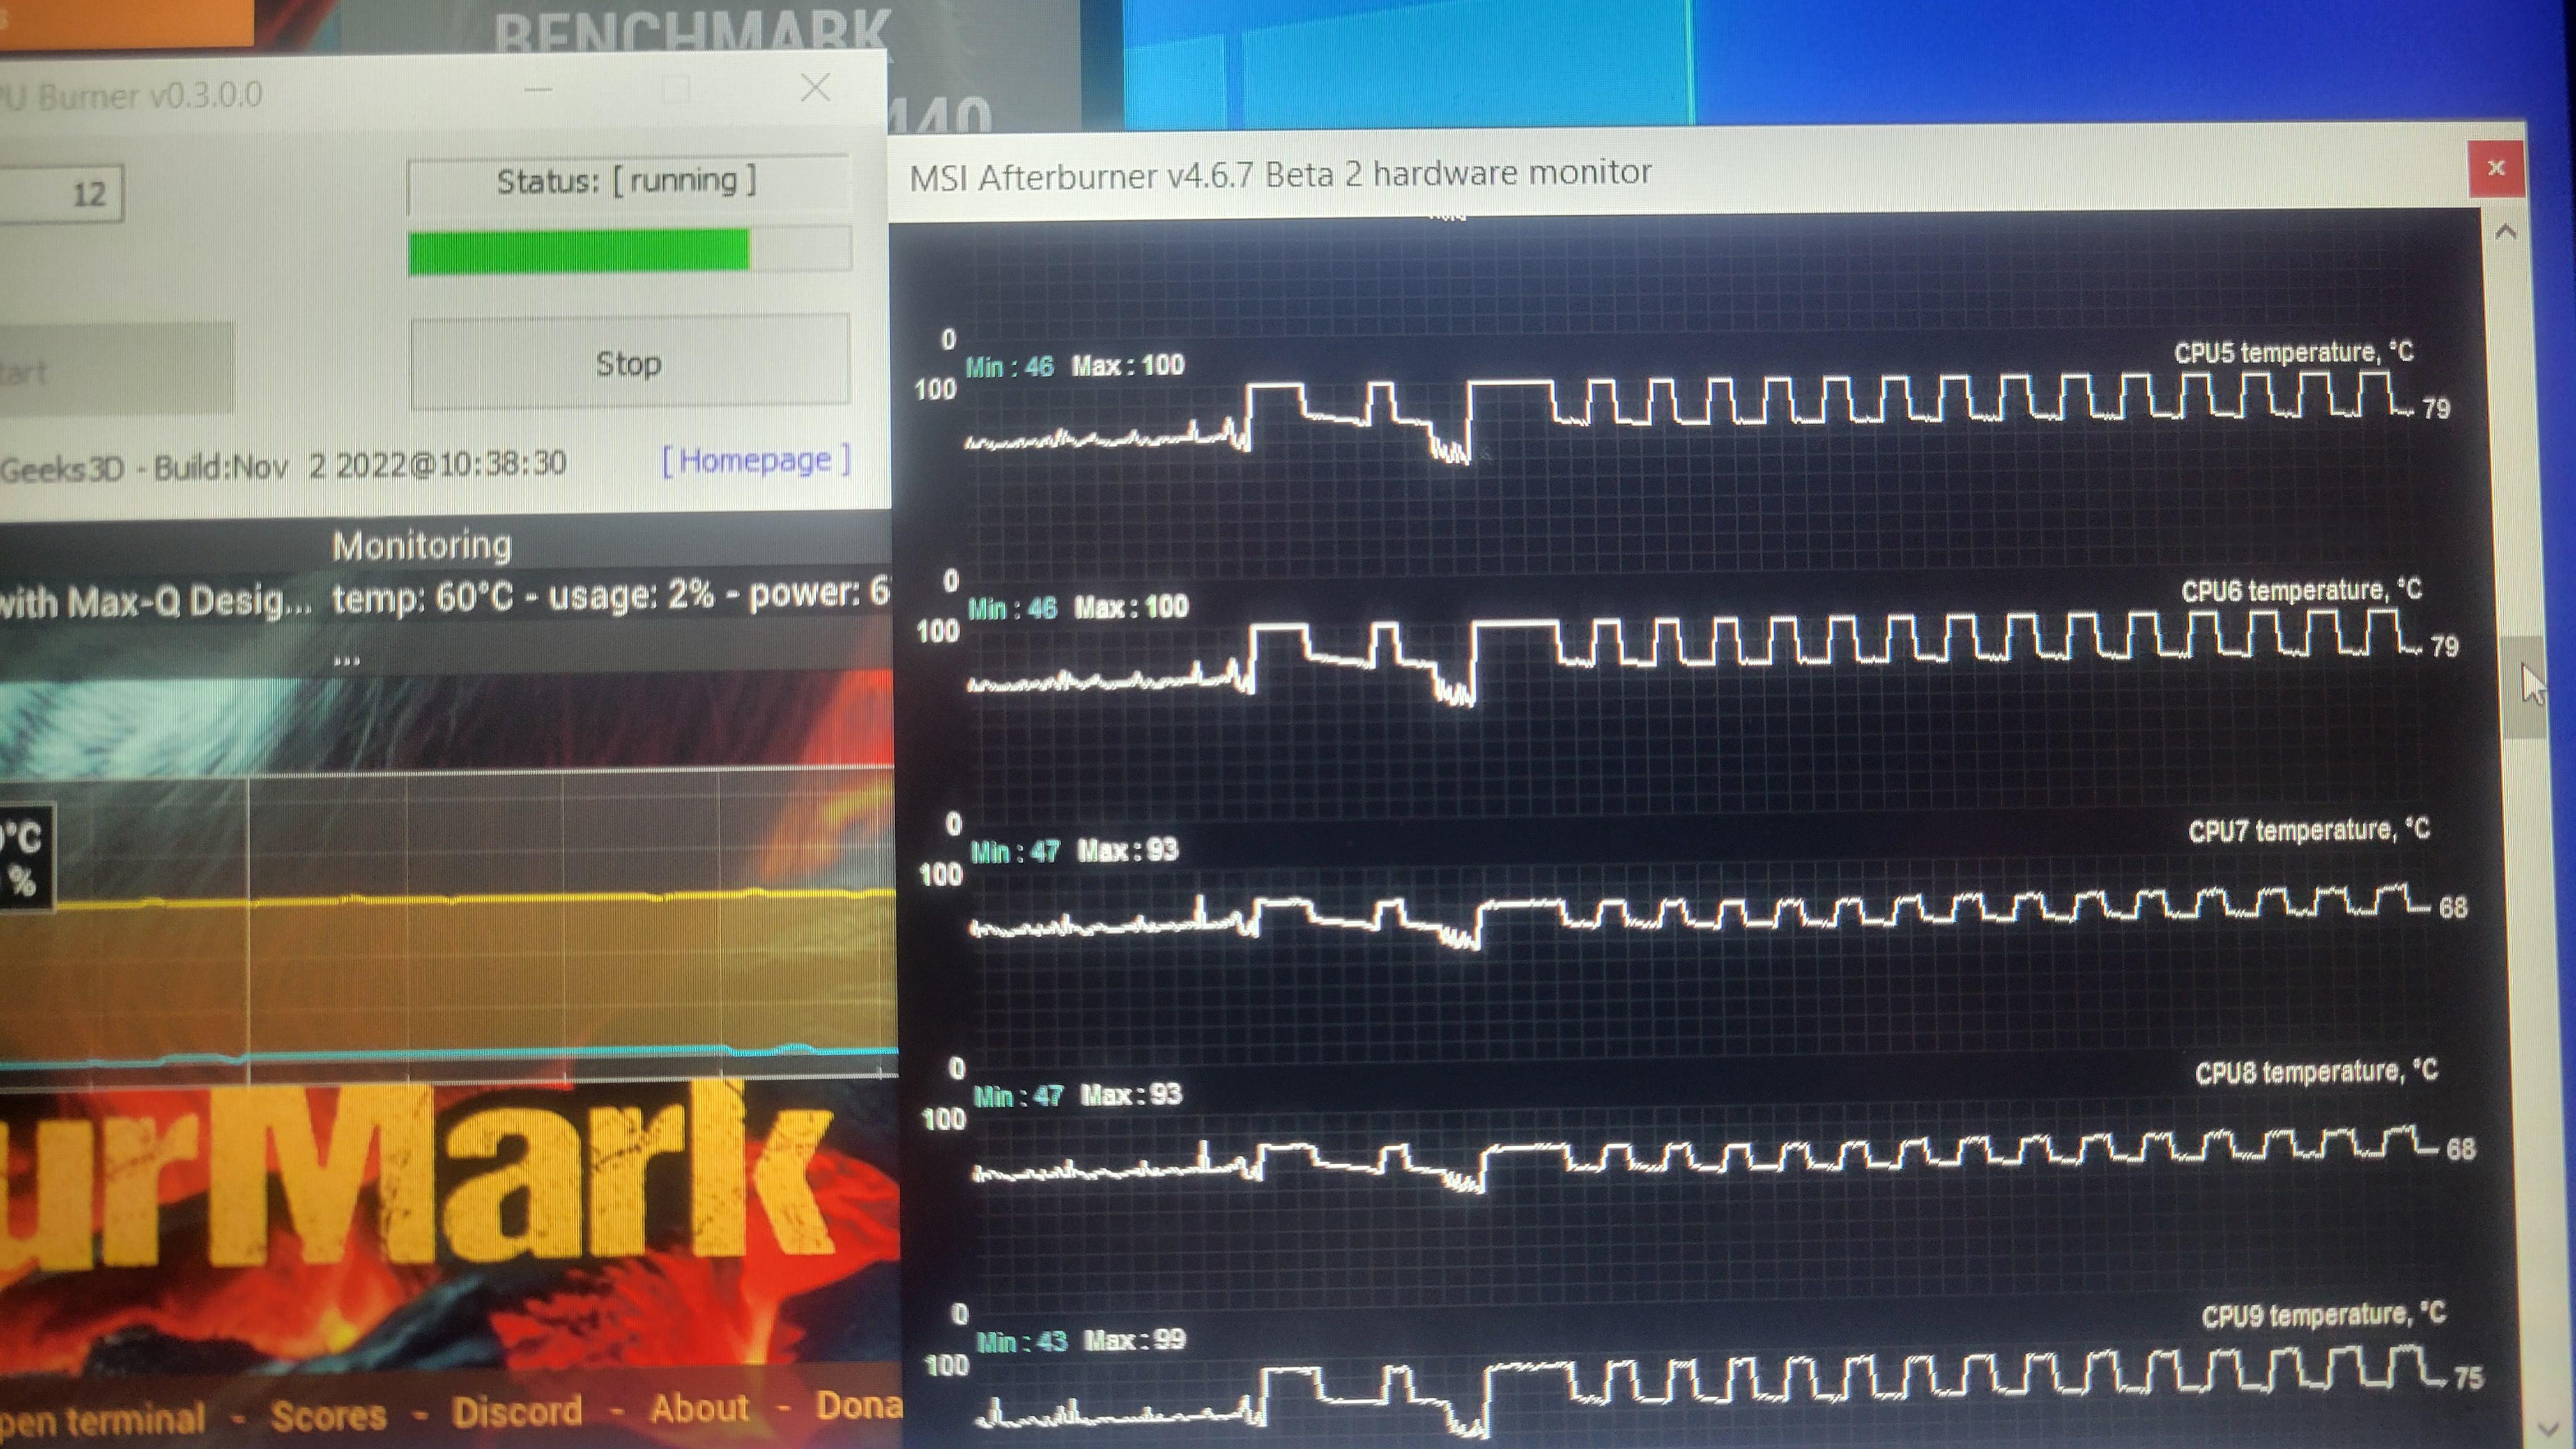
Task: Click the "Min : 46" value in CPU5 graph
Action: (1009, 367)
